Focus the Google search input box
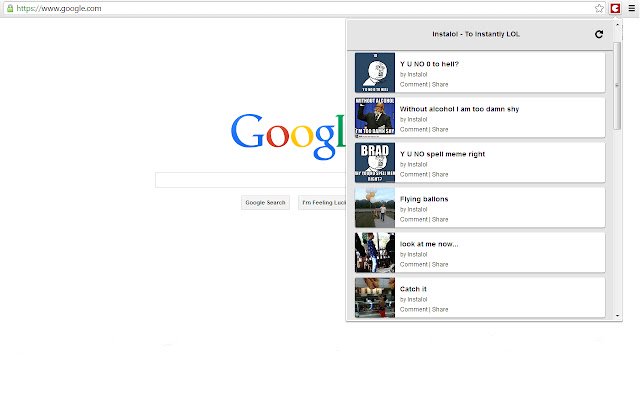This screenshot has height=400, width=640. pos(250,180)
